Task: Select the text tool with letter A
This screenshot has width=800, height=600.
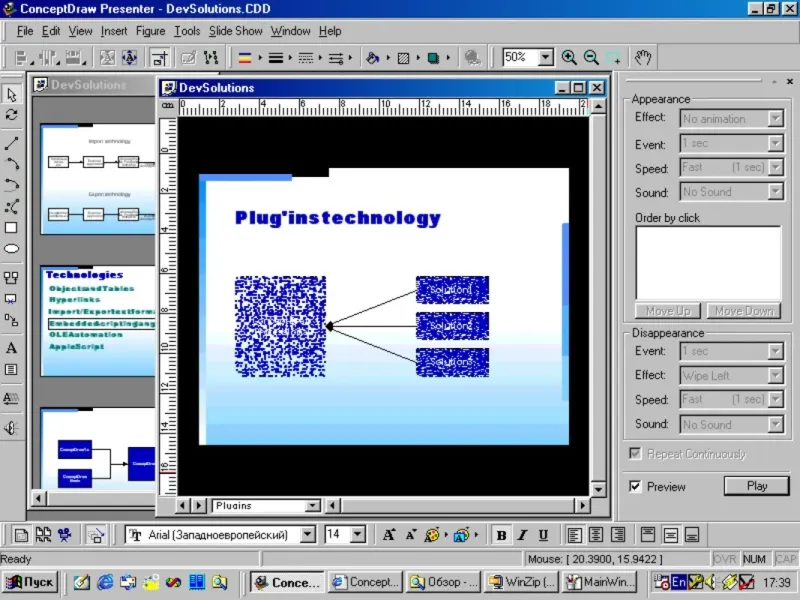Action: click(12, 348)
